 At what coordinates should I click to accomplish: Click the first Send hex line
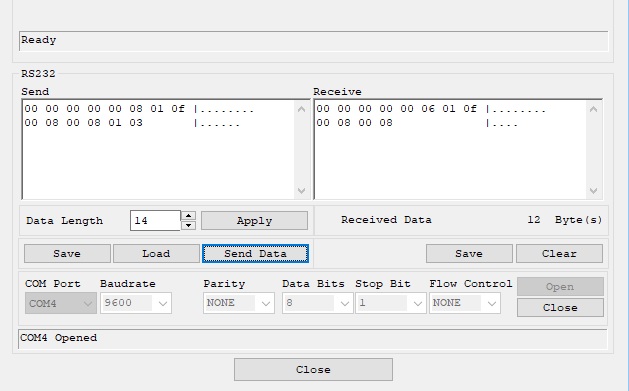coord(139,109)
